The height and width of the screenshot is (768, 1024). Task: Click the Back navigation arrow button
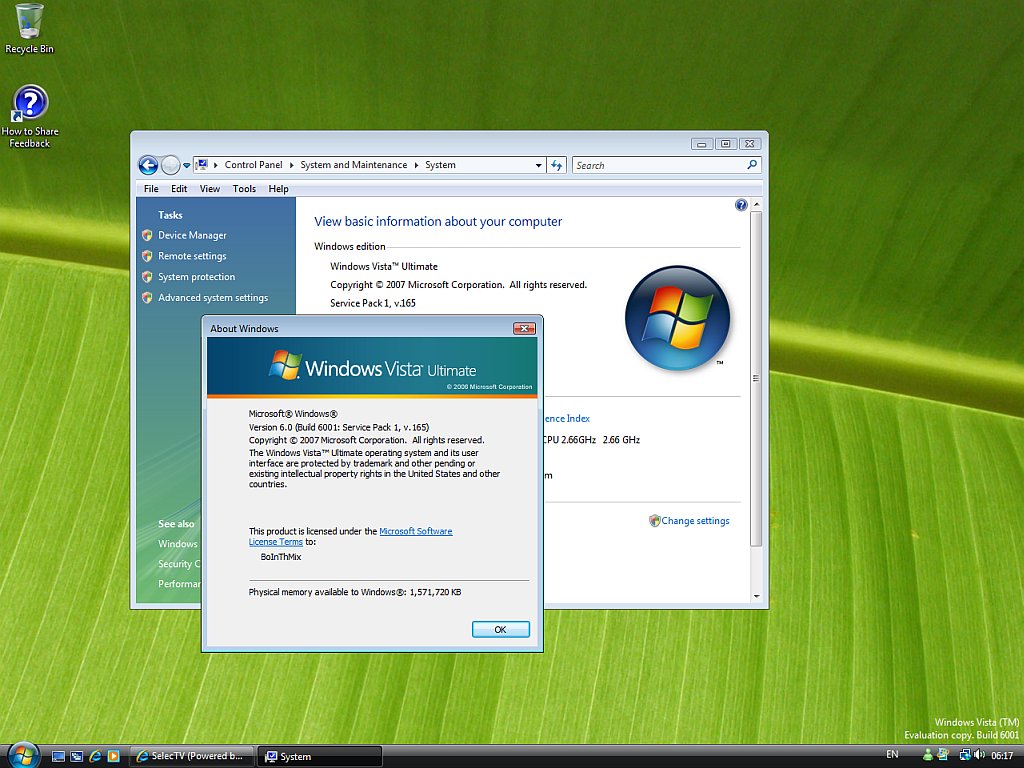[148, 166]
